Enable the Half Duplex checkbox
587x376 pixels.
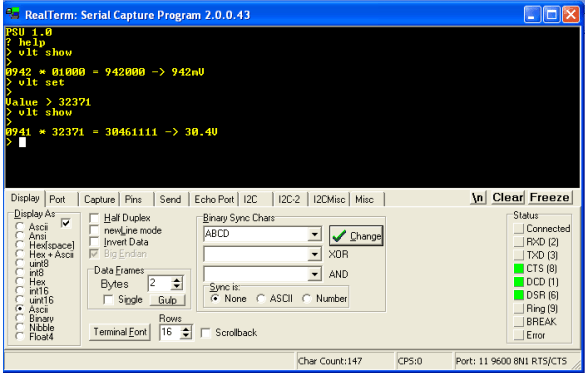pos(94,218)
